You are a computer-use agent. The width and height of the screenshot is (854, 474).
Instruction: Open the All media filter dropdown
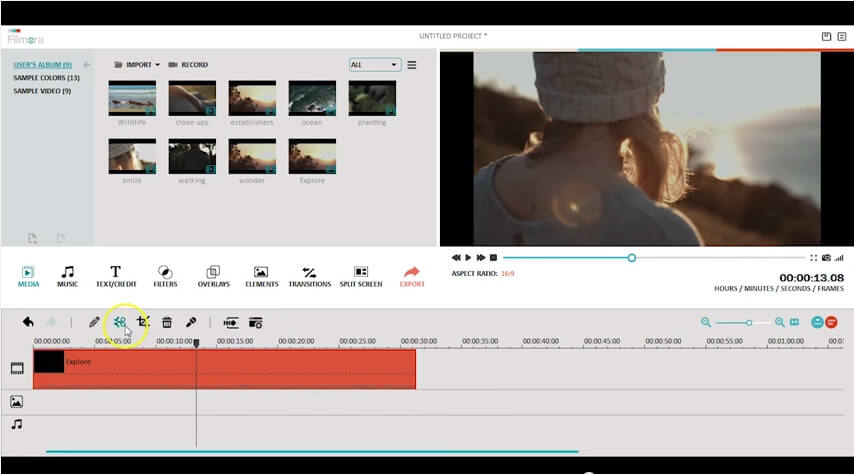tap(375, 65)
